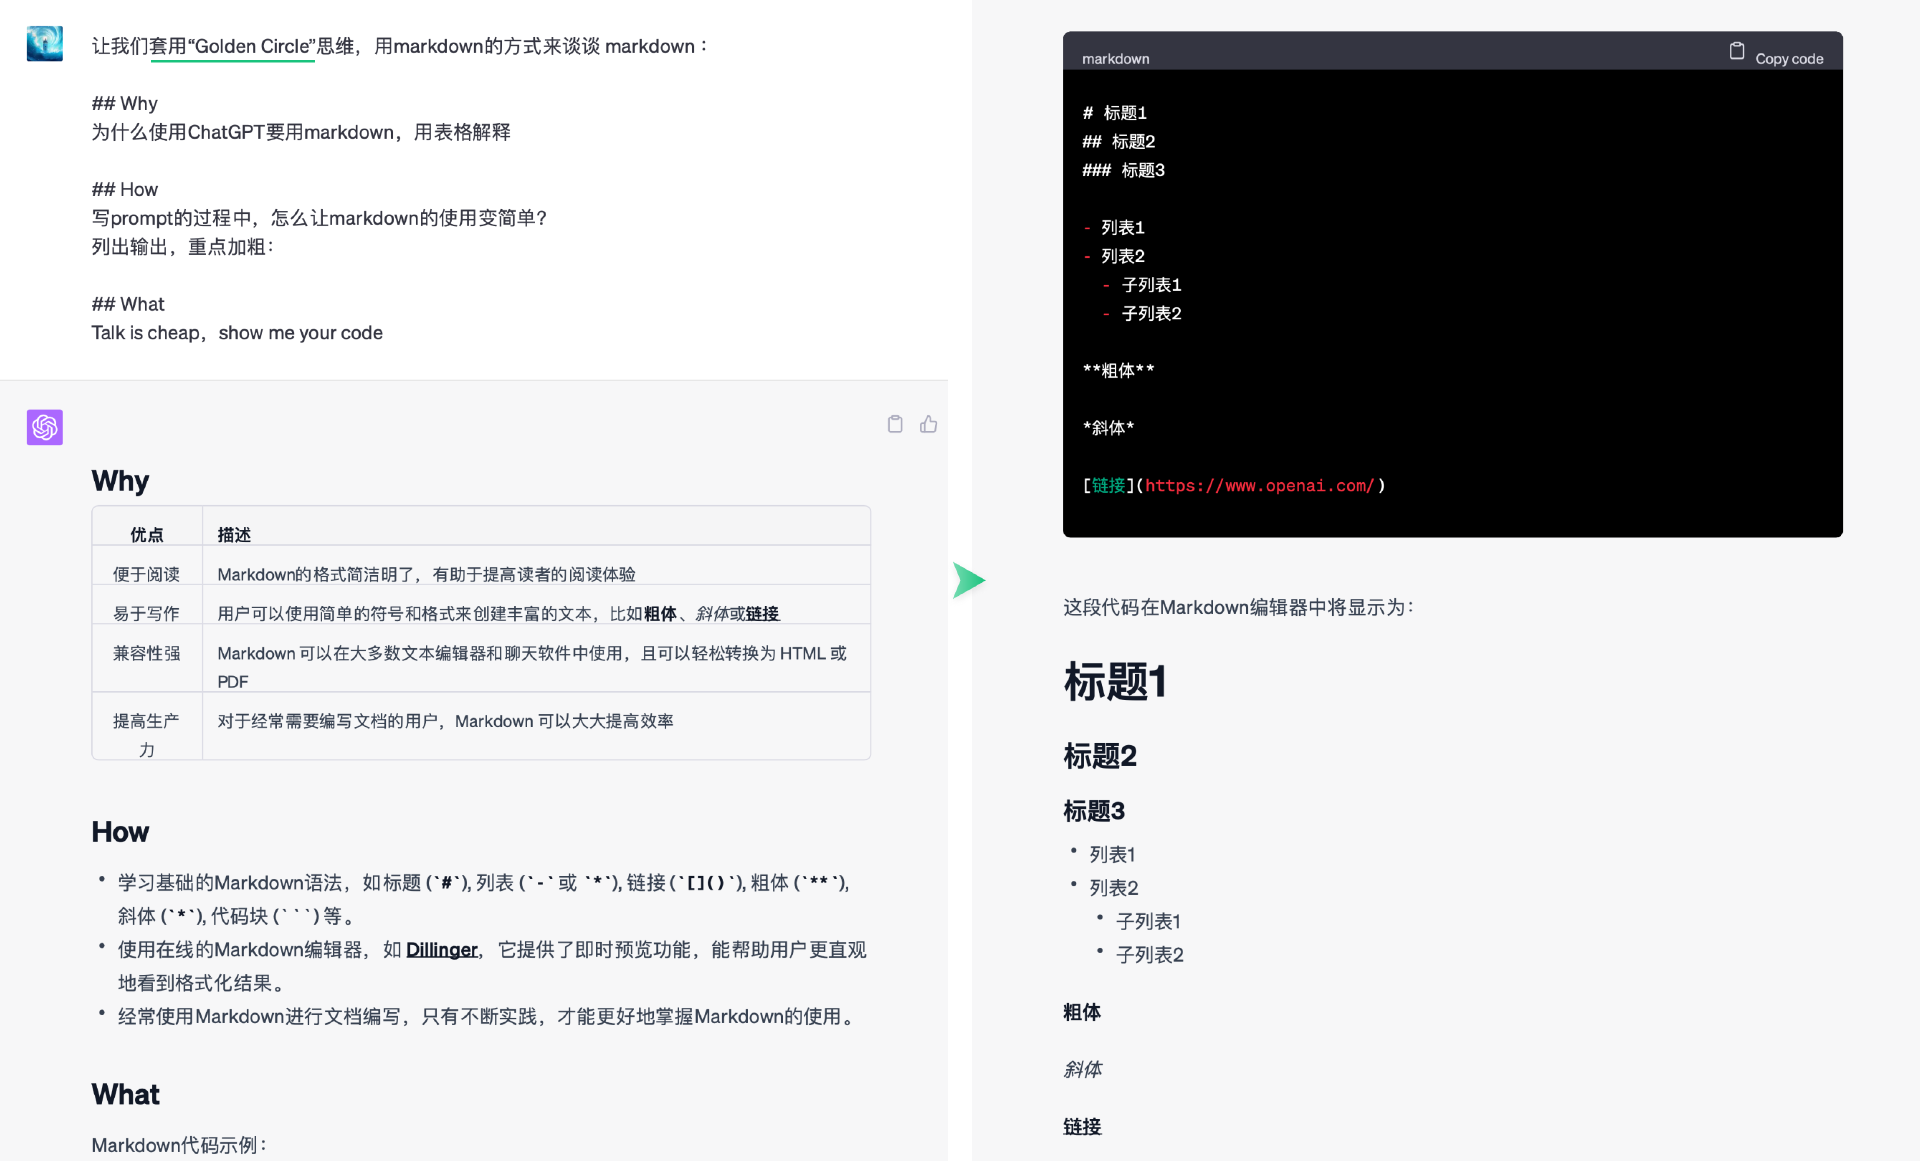The height and width of the screenshot is (1161, 1920).
Task: Click 'Markdown代码示例:' text
Action: [179, 1145]
